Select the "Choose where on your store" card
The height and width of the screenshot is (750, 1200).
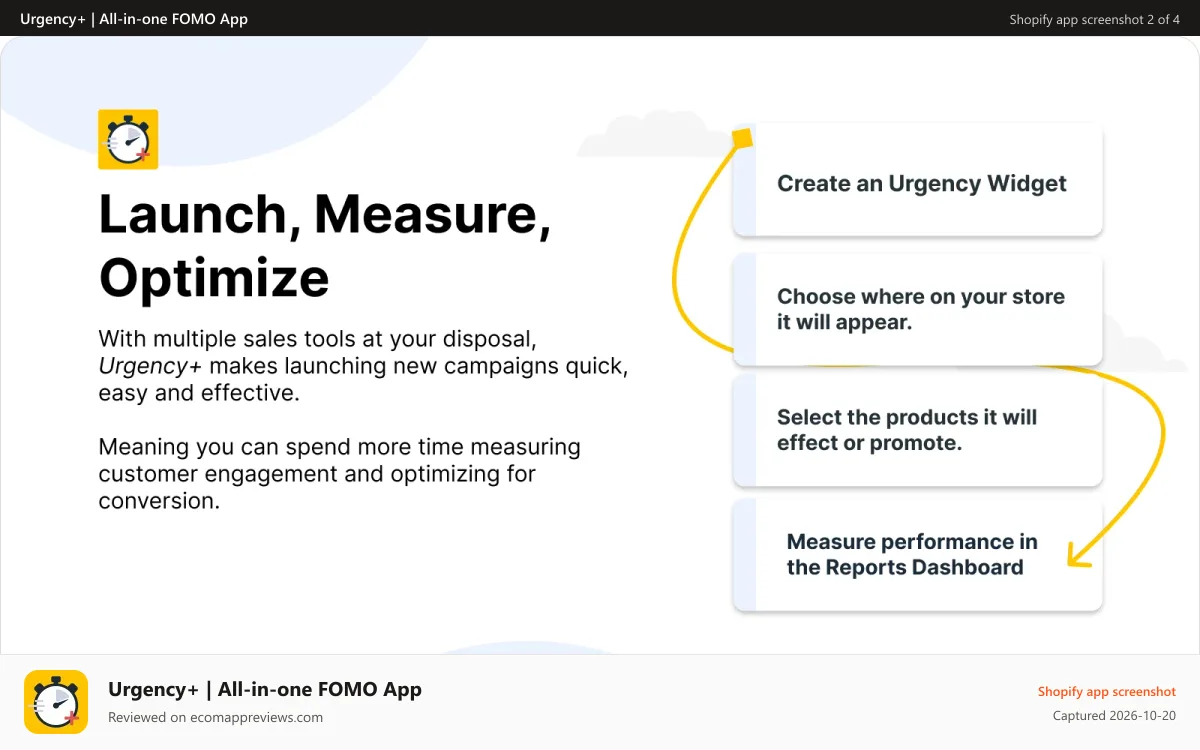coord(917,309)
